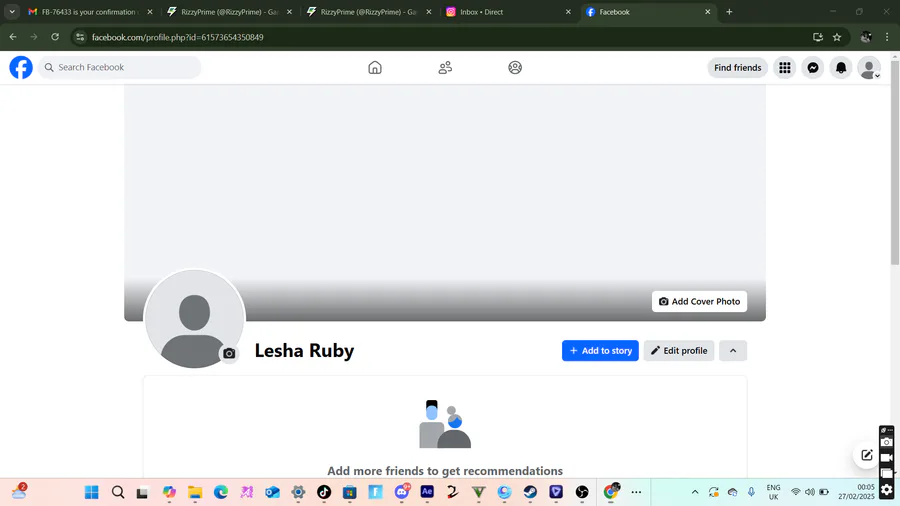Click the new message compose floating icon
This screenshot has width=900, height=506.
pyautogui.click(x=867, y=455)
